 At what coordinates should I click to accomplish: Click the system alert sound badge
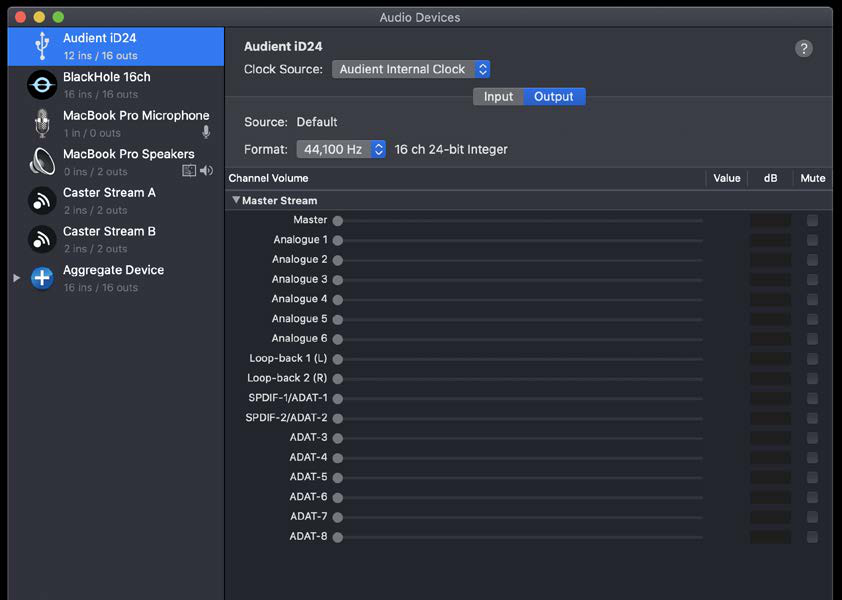[x=188, y=171]
